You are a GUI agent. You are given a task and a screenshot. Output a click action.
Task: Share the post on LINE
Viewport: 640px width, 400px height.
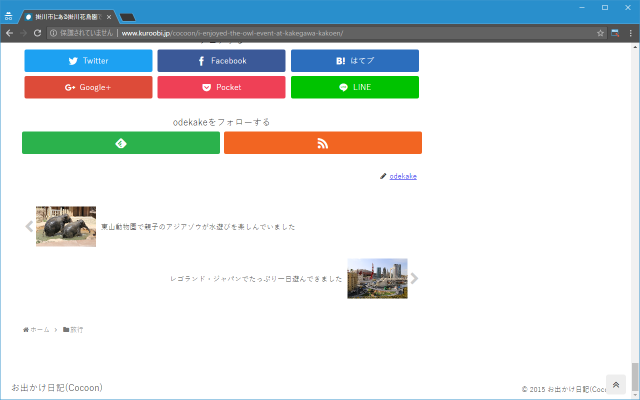[354, 87]
